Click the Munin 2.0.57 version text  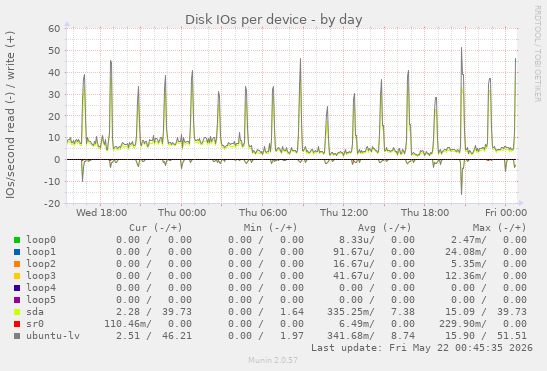273,360
